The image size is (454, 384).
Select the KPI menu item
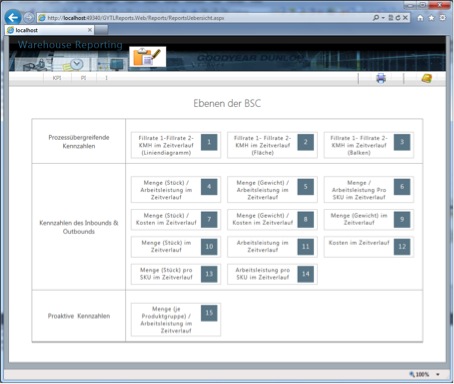pos(57,78)
